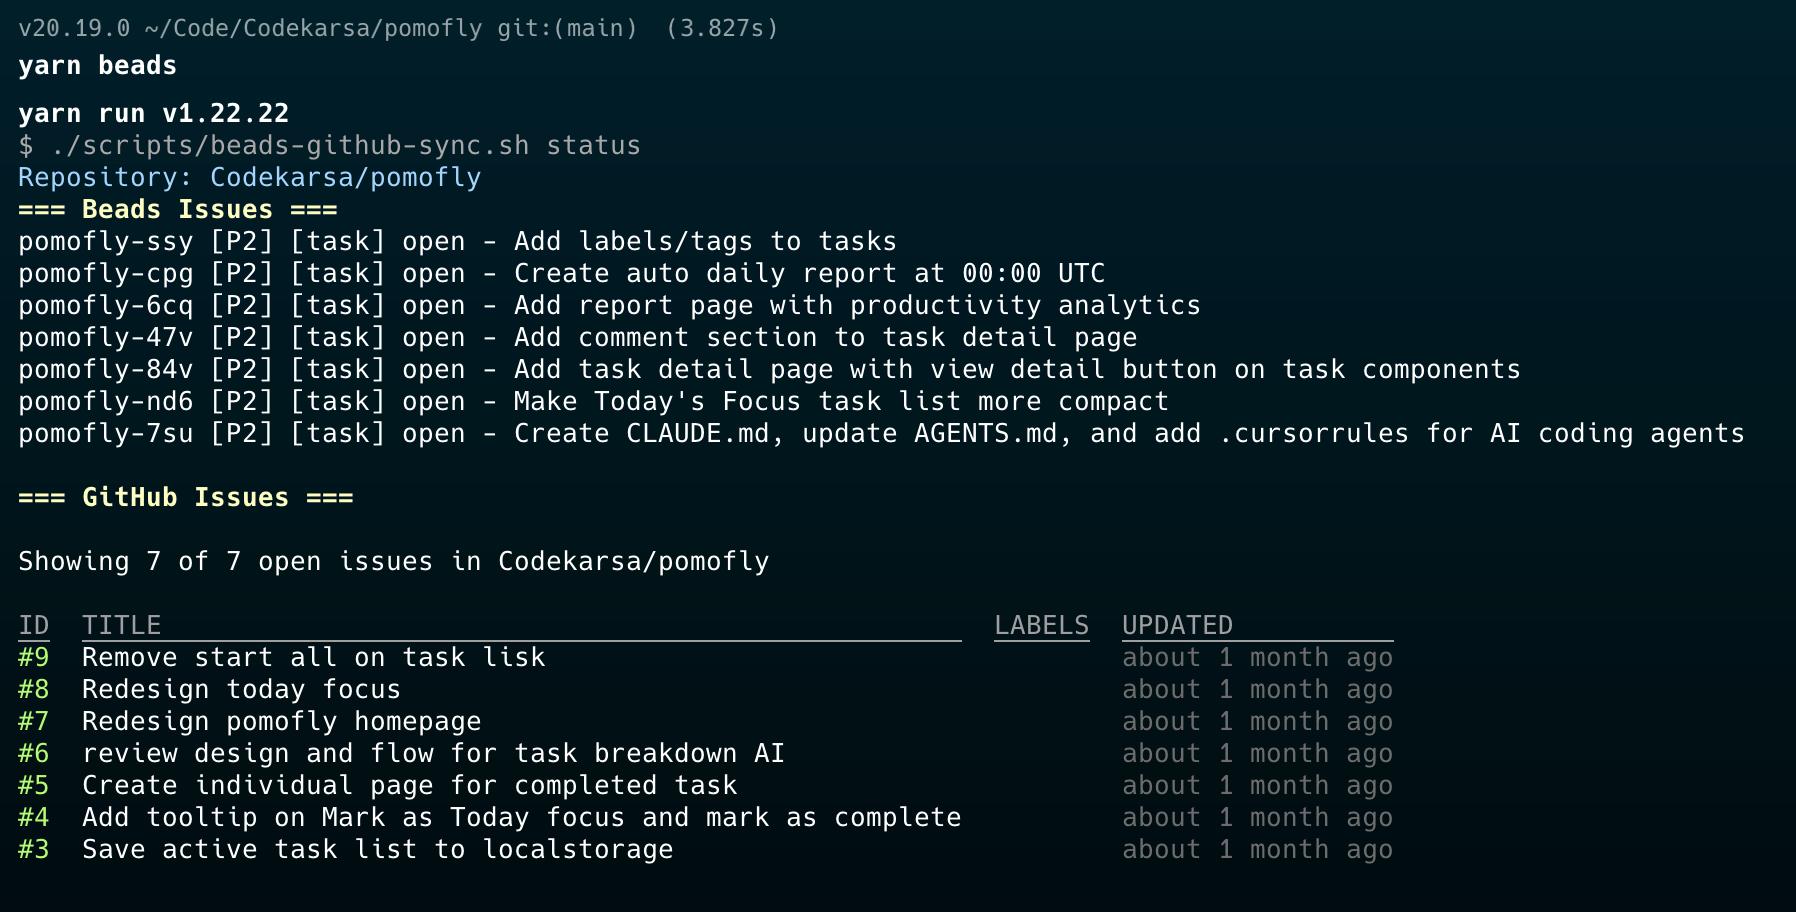Click the '=== GitHub Issues ===' heading
Viewport: 1796px width, 912px height.
tap(186, 498)
